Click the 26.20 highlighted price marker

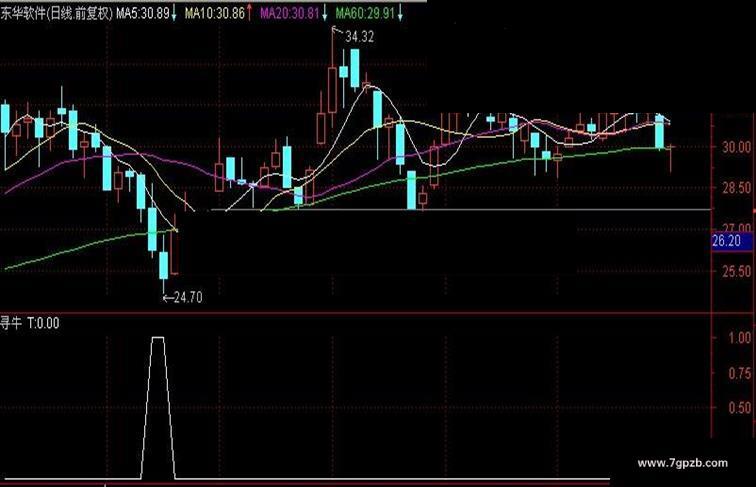[732, 241]
